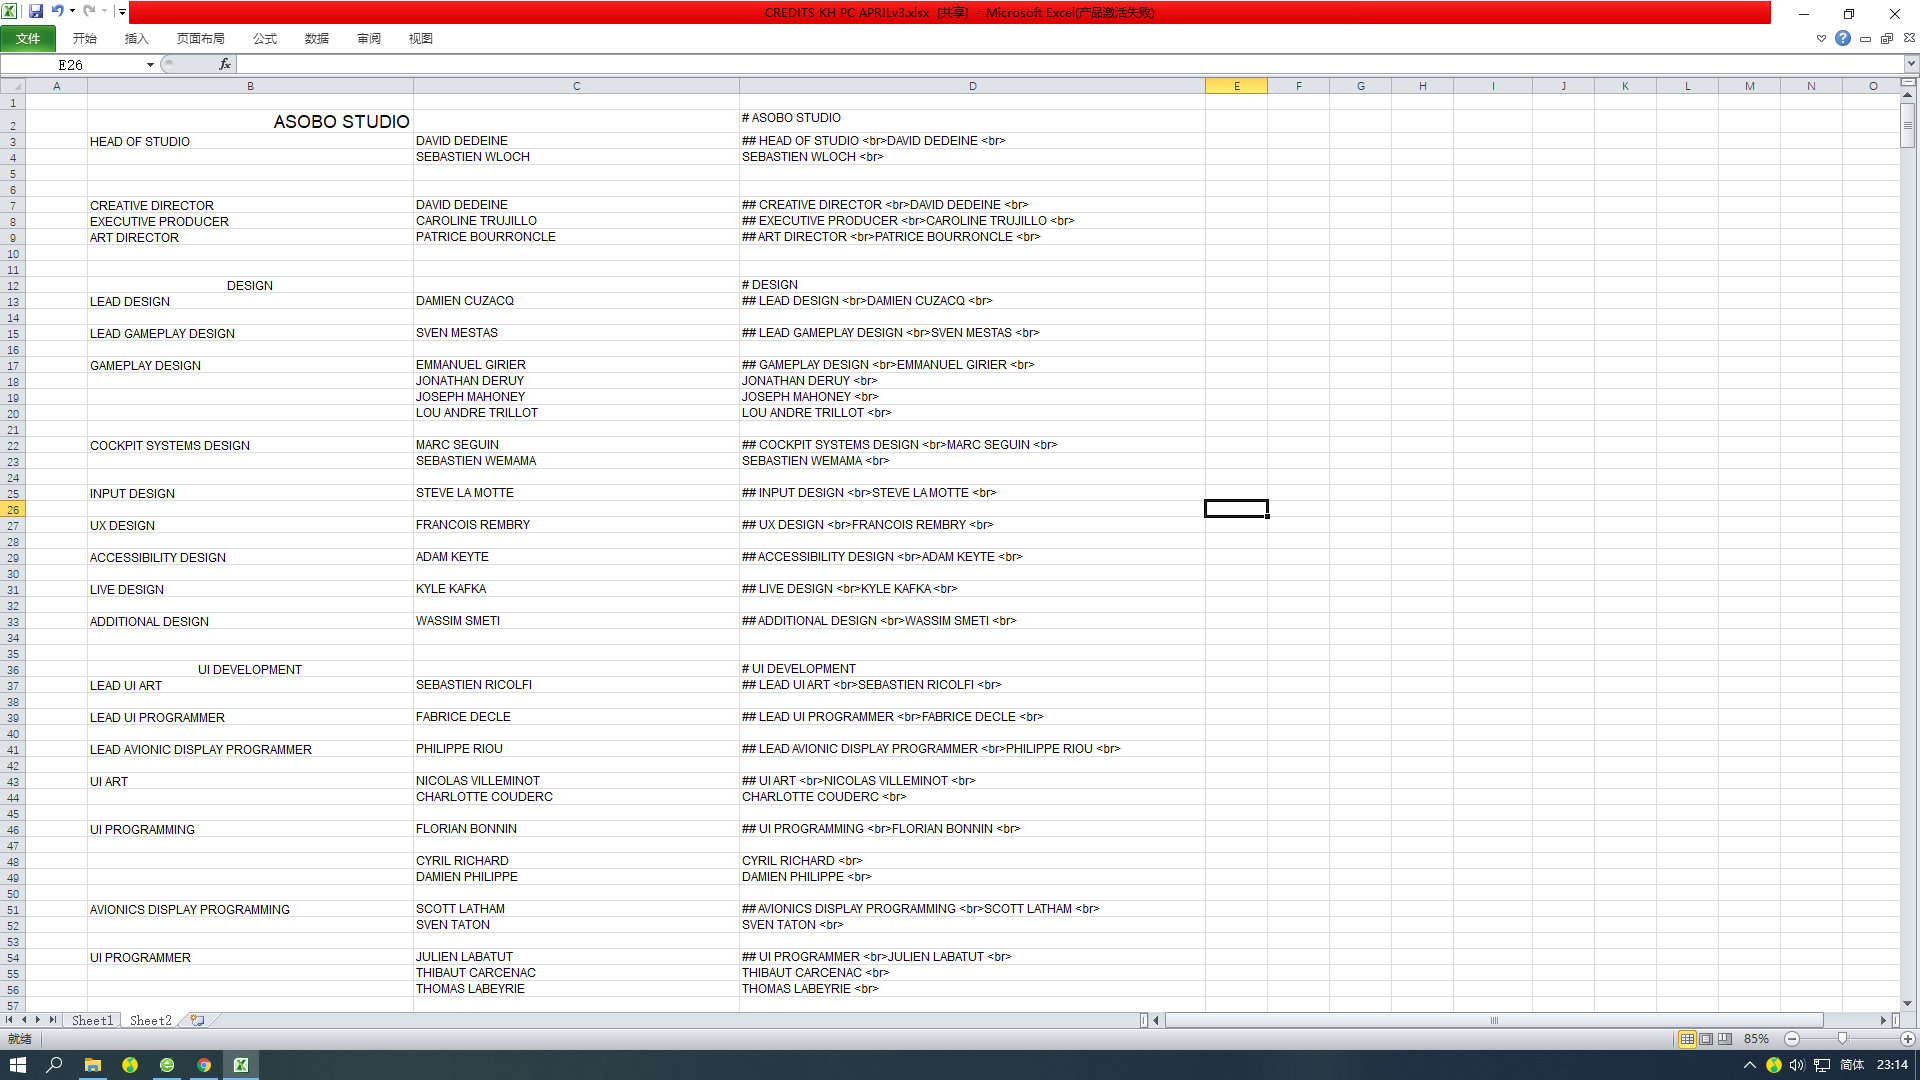Viewport: 1920px width, 1080px height.
Task: Select the Sheet2 tab
Action: coord(150,1020)
